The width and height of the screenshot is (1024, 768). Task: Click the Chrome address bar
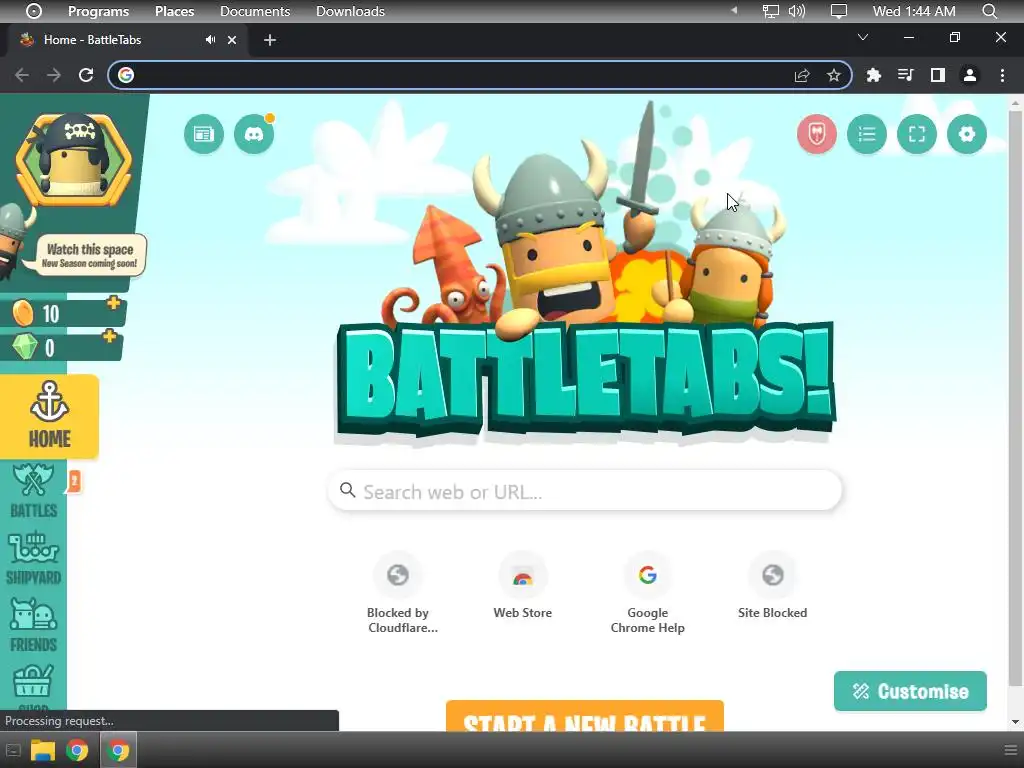click(x=457, y=75)
